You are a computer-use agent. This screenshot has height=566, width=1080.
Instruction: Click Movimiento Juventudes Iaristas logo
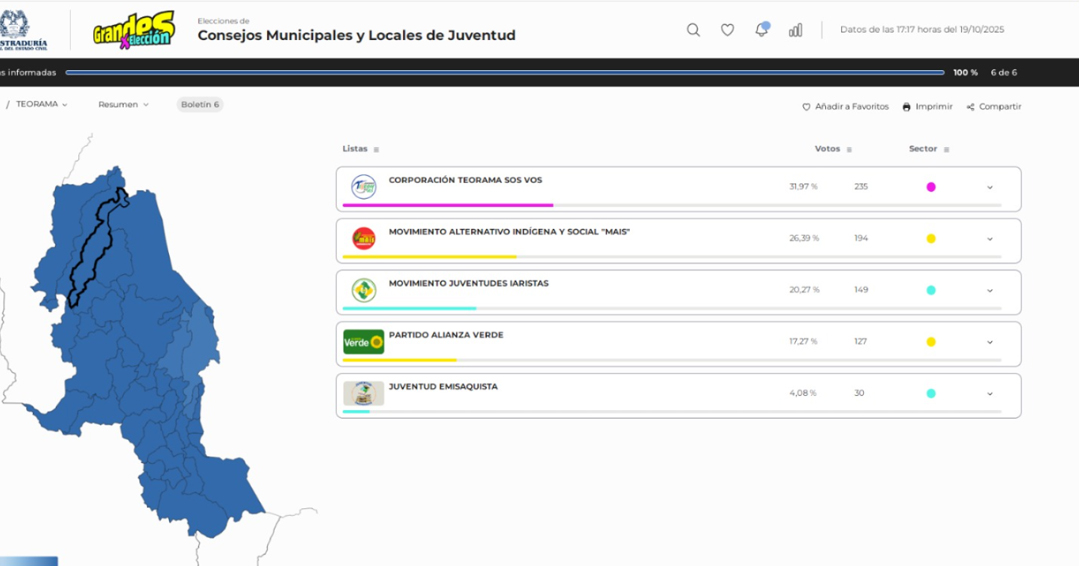(364, 290)
